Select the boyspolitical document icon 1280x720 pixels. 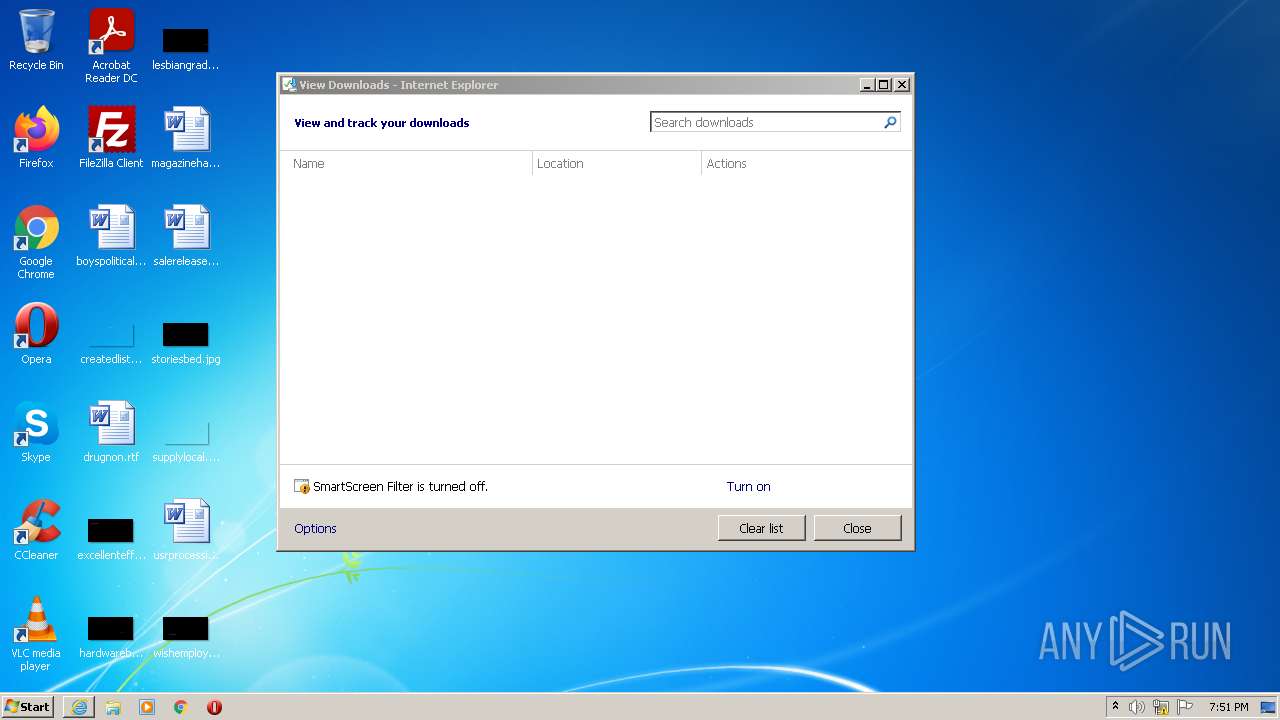coord(111,236)
